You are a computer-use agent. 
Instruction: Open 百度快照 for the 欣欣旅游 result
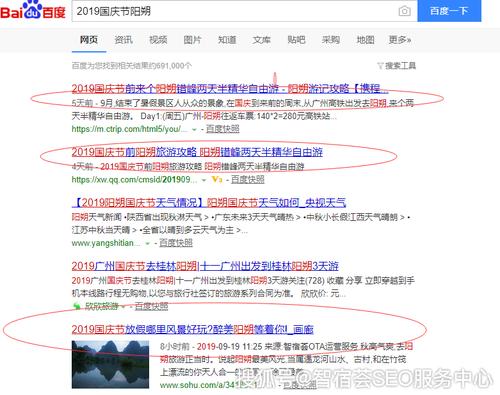(151, 306)
